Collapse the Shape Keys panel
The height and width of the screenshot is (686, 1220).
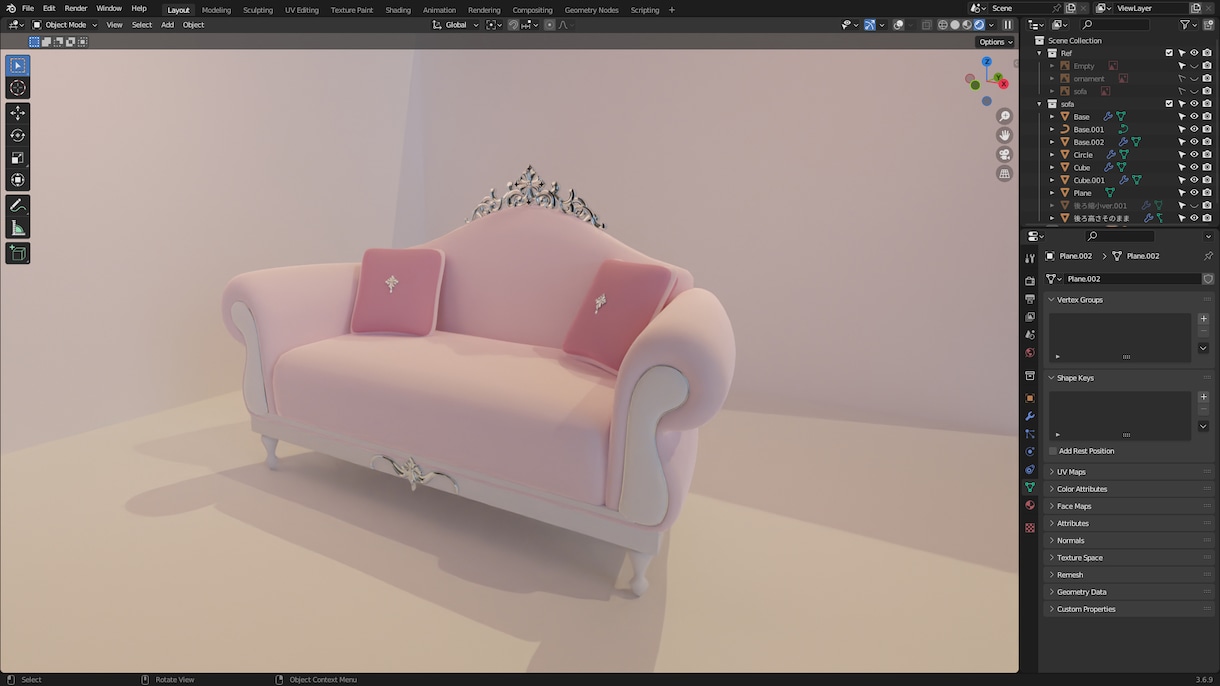click(1129, 378)
